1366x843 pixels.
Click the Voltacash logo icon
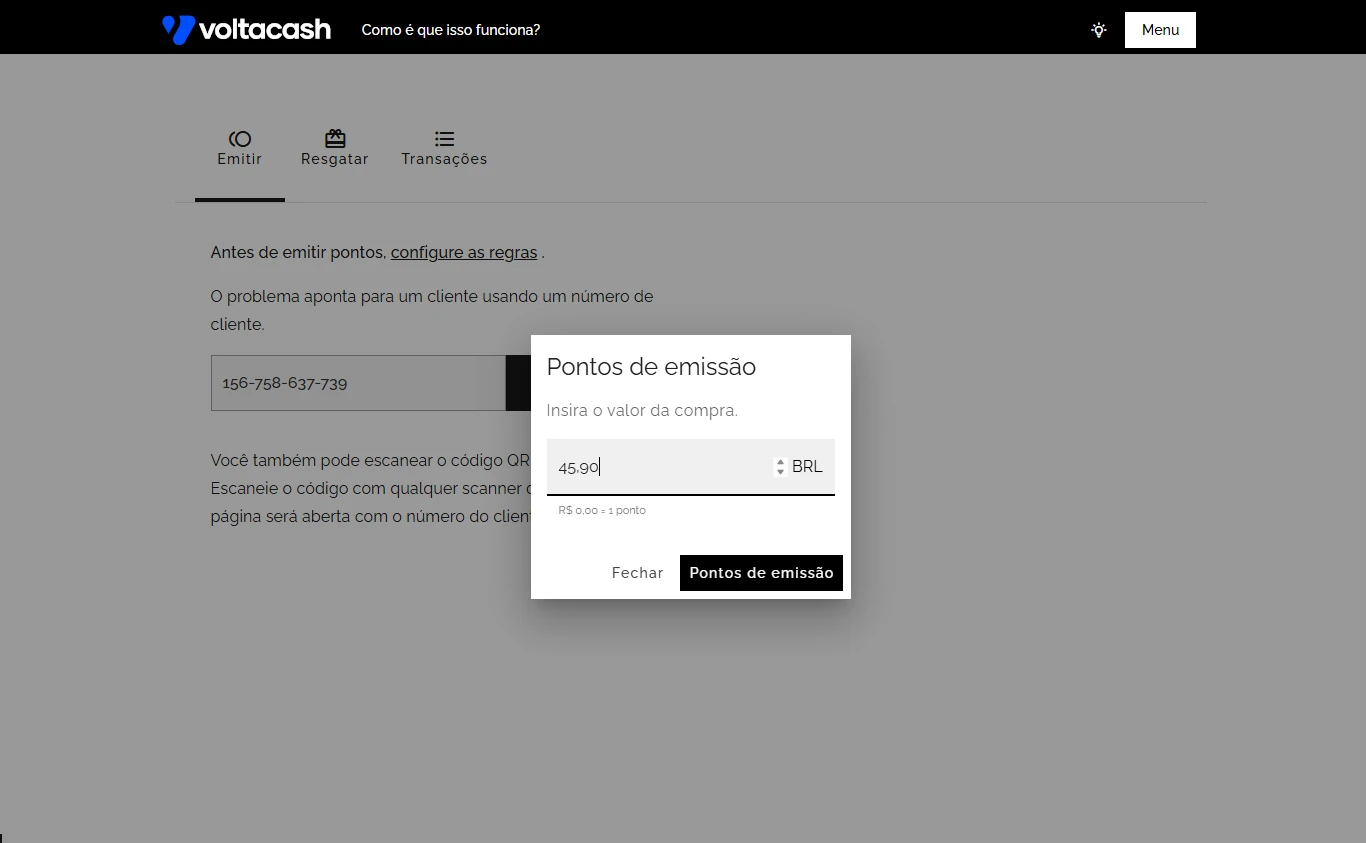(x=178, y=30)
